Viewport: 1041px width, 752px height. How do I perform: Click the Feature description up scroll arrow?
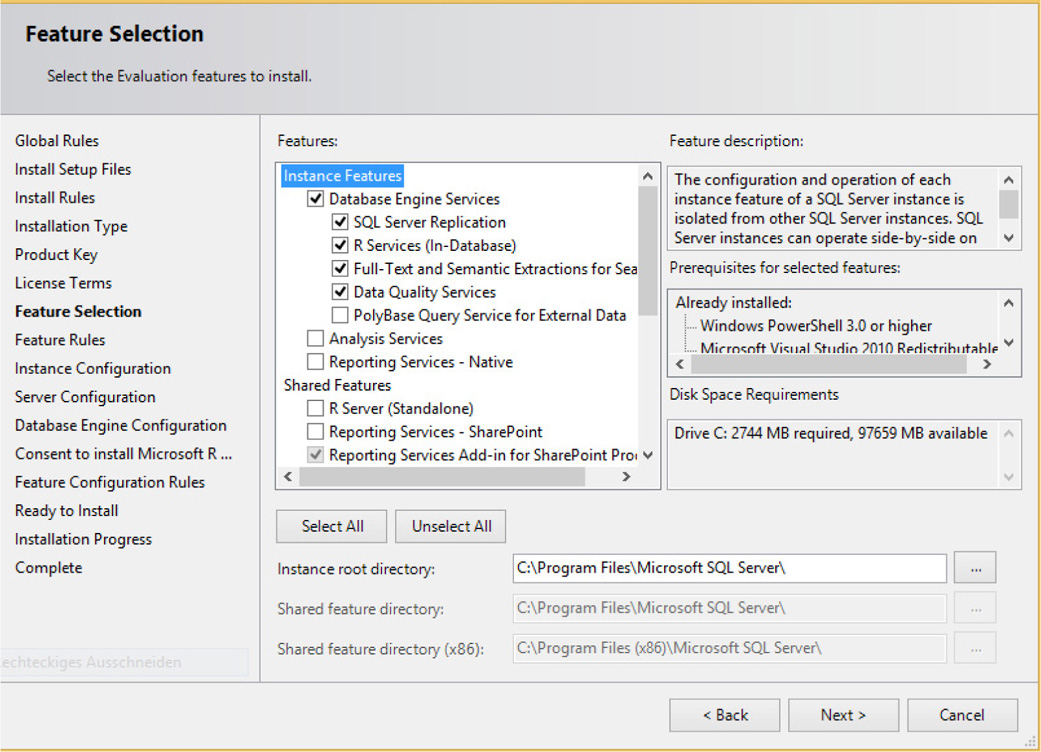click(1008, 179)
